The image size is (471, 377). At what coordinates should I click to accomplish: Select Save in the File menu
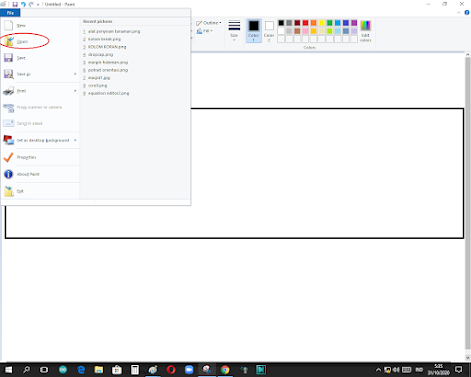(x=40, y=58)
